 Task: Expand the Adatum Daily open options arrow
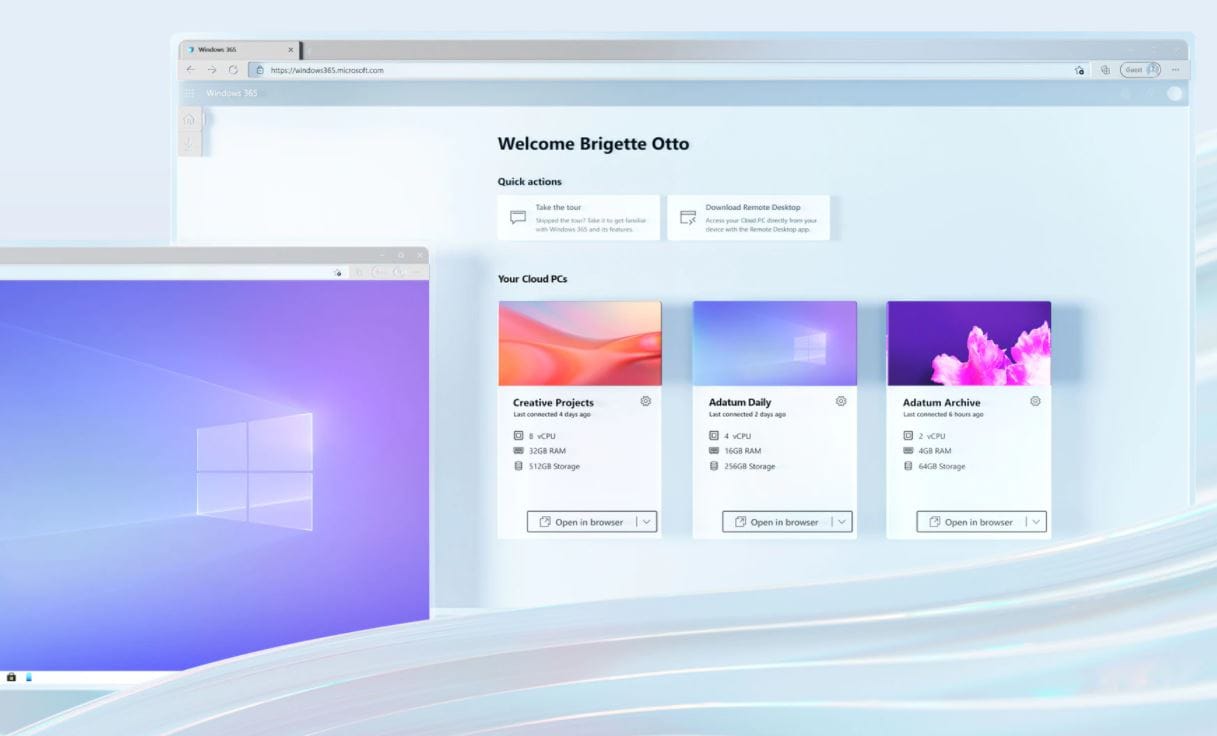842,522
